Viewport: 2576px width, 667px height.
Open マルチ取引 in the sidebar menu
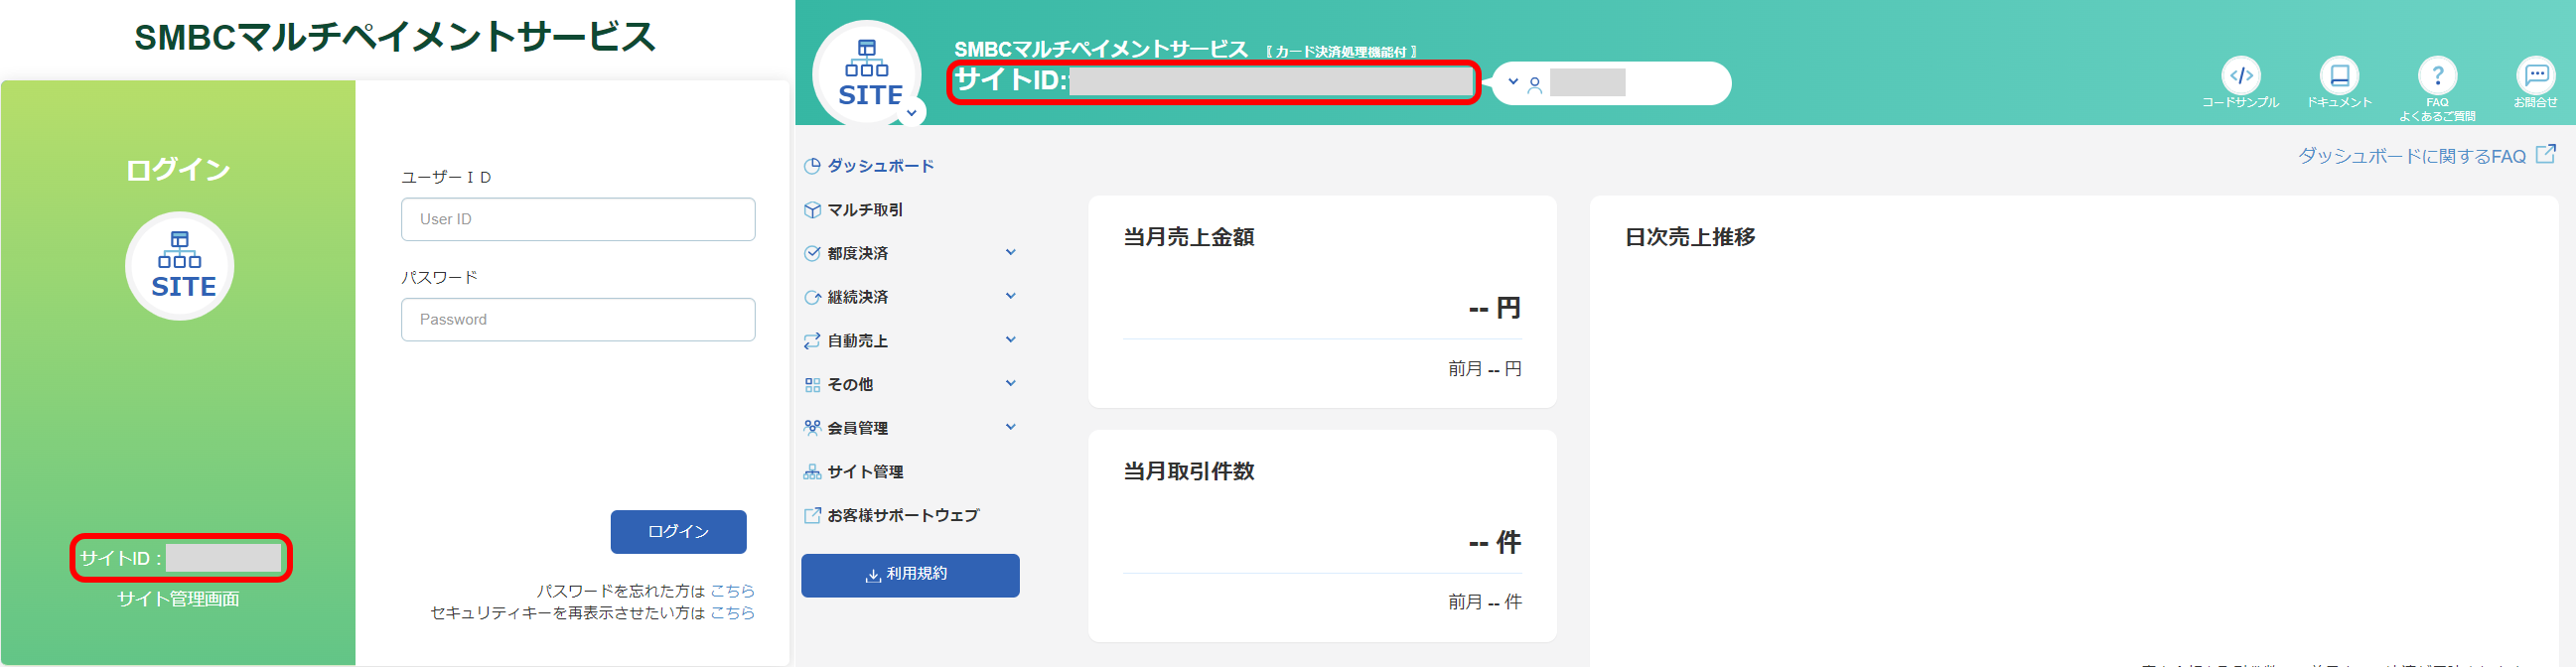point(864,210)
